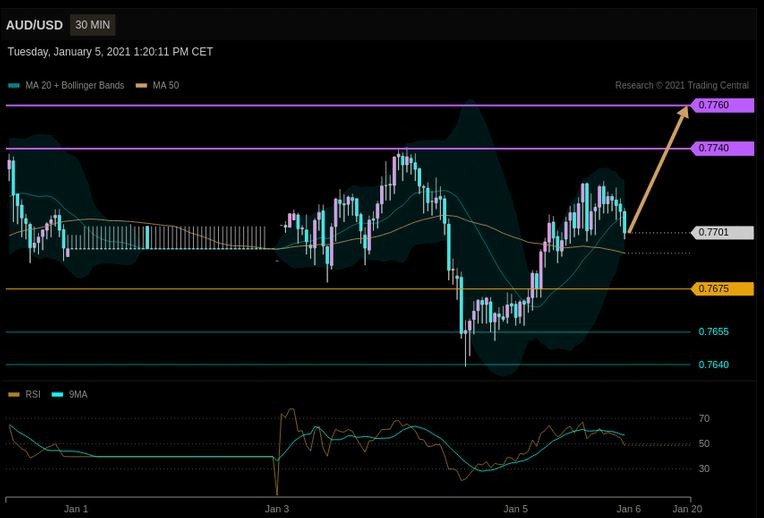Click the 0.7675 pivot price tag
764x518 pixels.
tap(722, 288)
